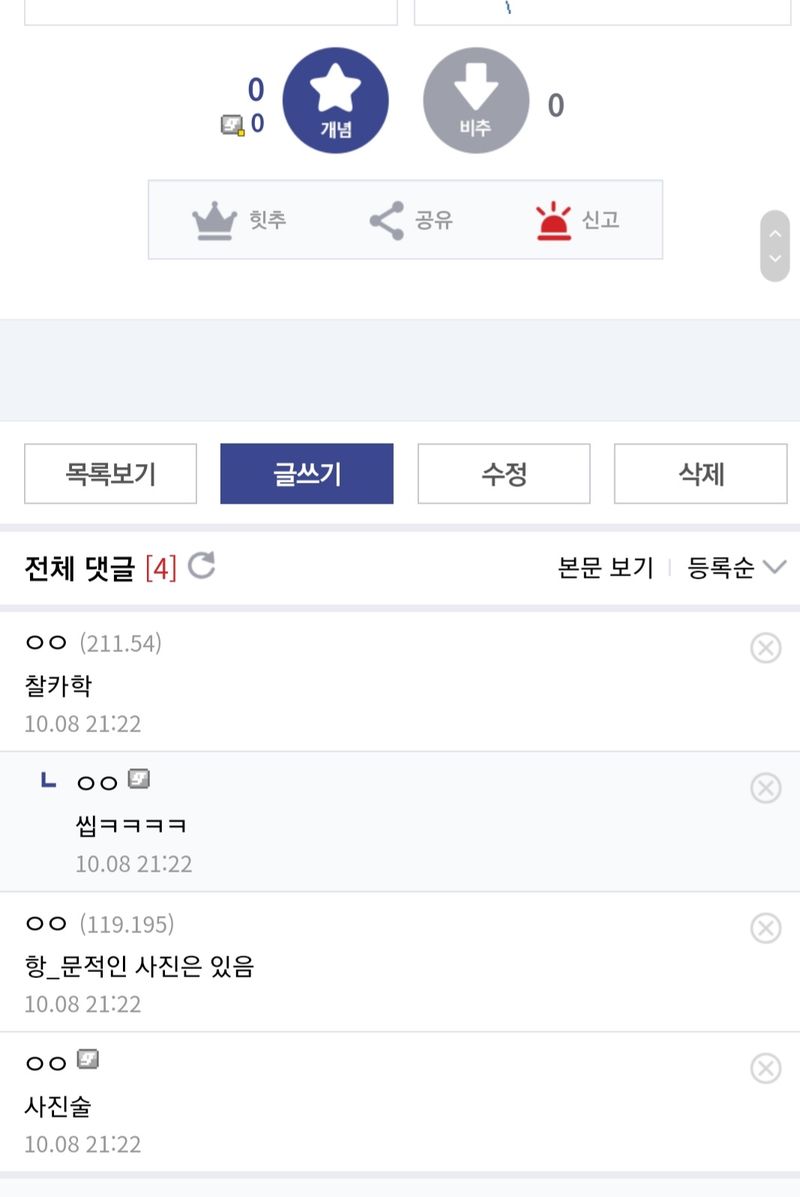Open the nickname icon on the 씹ㅋㅋㅋㅋ reply
This screenshot has width=800, height=1197.
point(139,779)
